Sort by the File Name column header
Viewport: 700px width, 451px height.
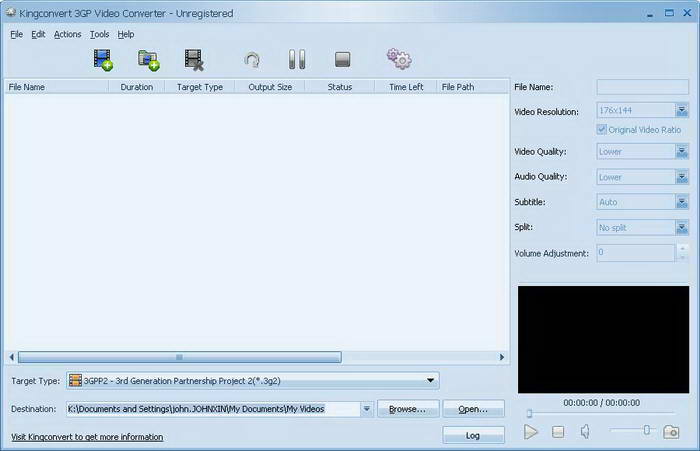click(x=57, y=87)
